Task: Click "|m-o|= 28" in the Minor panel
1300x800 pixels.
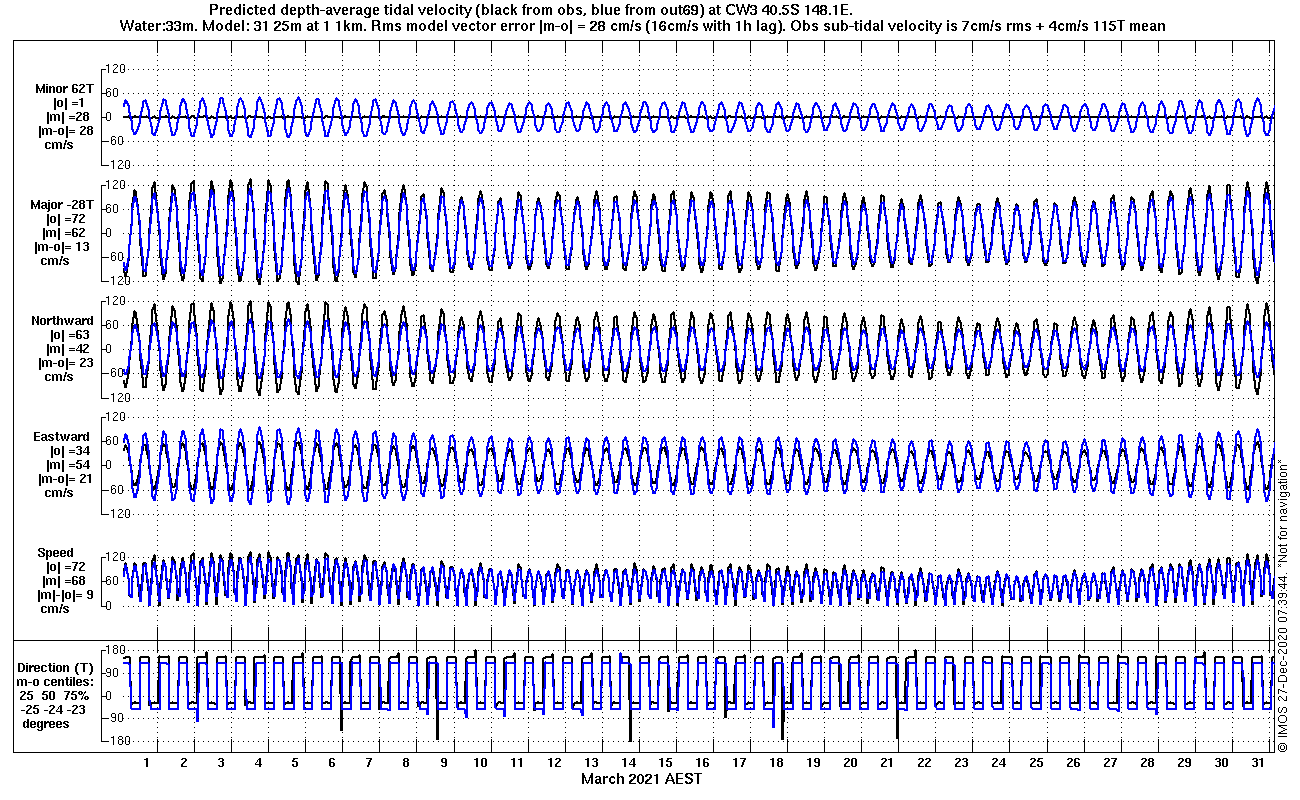Action: click(x=65, y=131)
